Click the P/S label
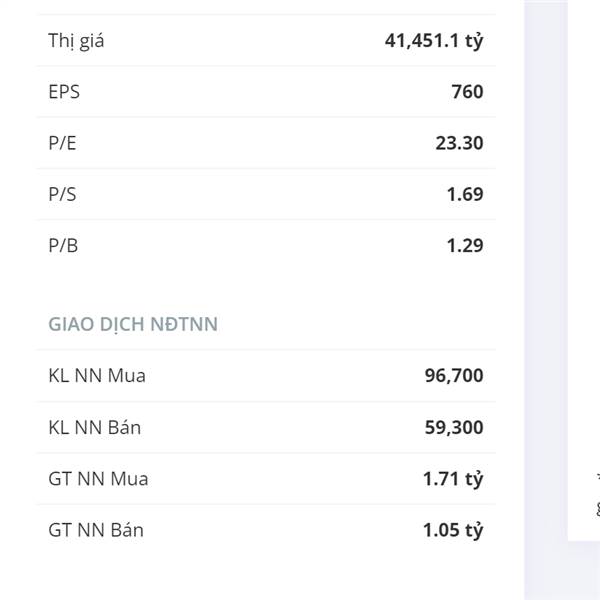The image size is (600, 600). tap(62, 194)
